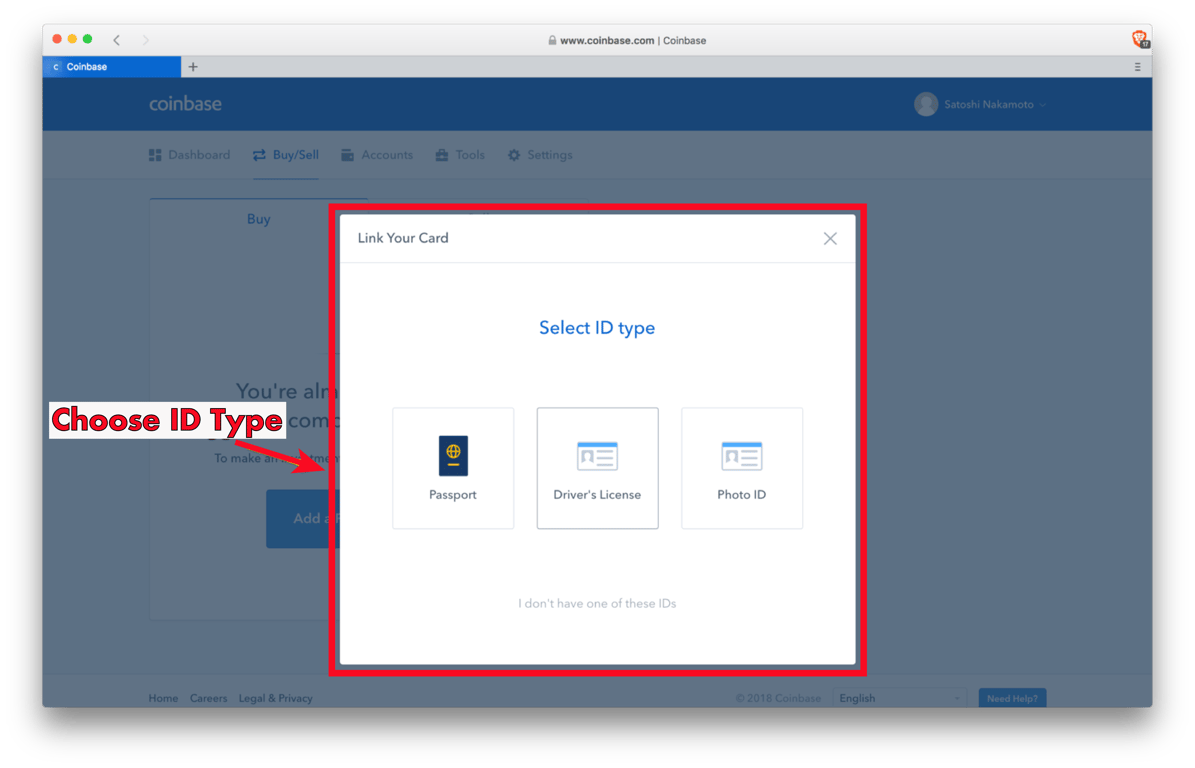Click the Dashboard grid icon

155,155
